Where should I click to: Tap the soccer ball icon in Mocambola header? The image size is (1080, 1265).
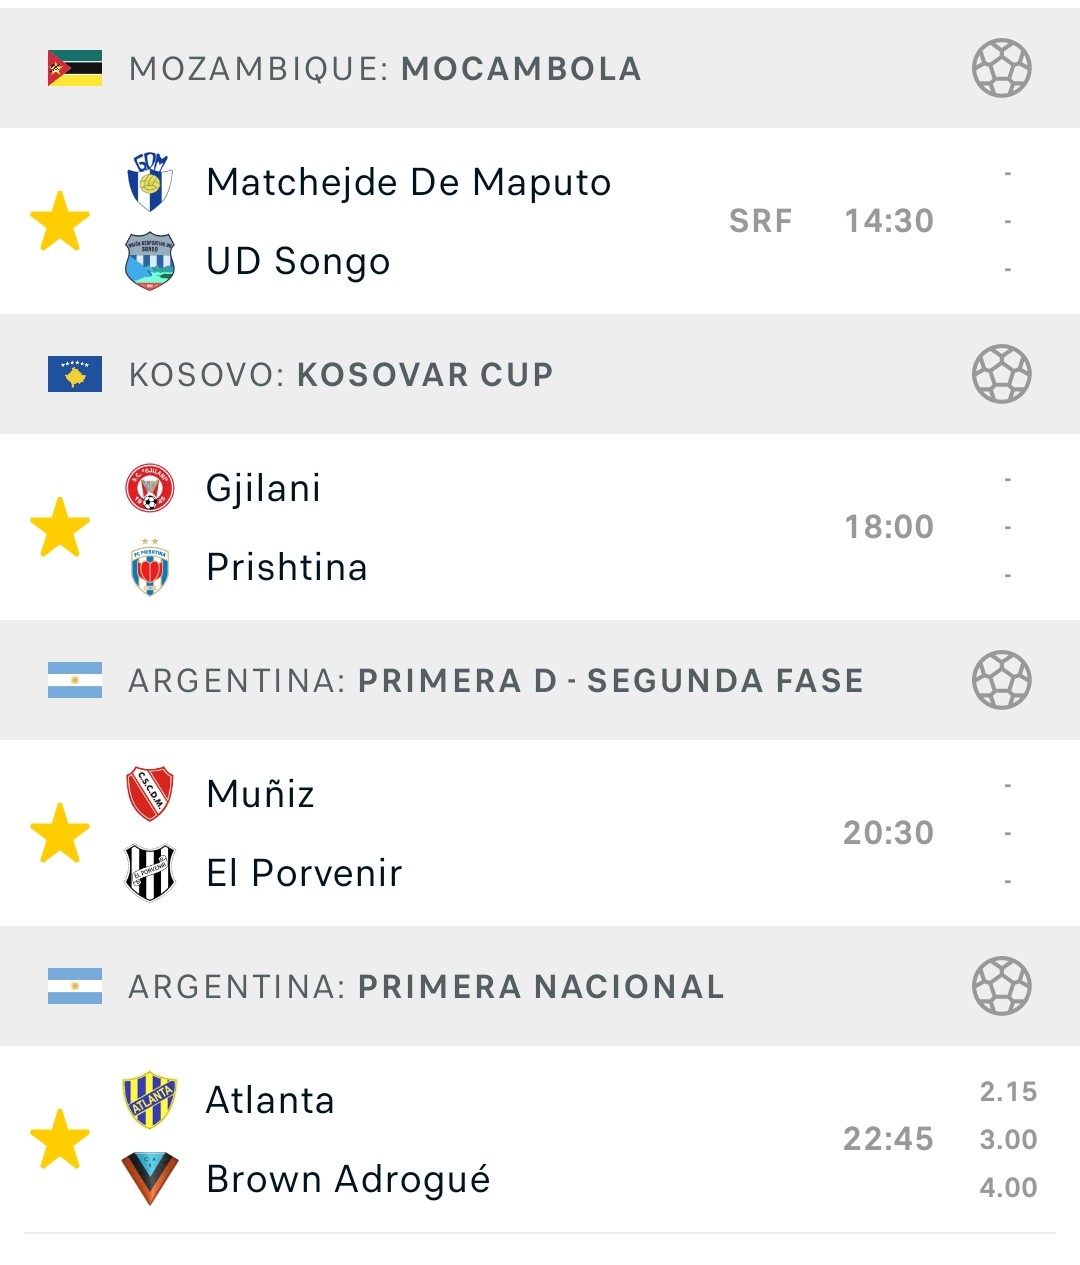1002,68
